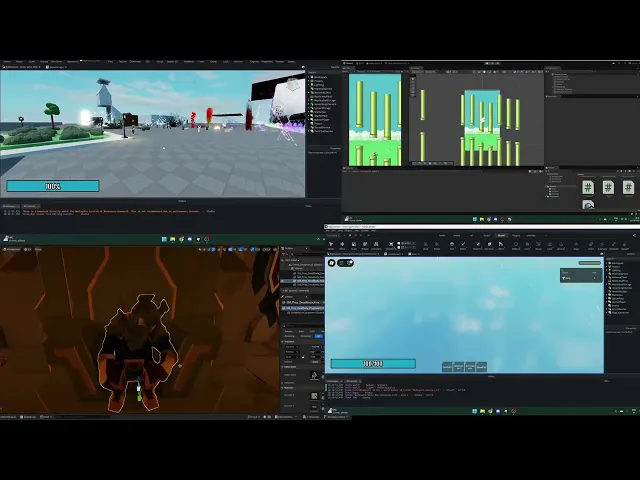Expand the Workspace arrow in top-left Studio Explorer
Viewport: 640px width, 480px height.
309,77
